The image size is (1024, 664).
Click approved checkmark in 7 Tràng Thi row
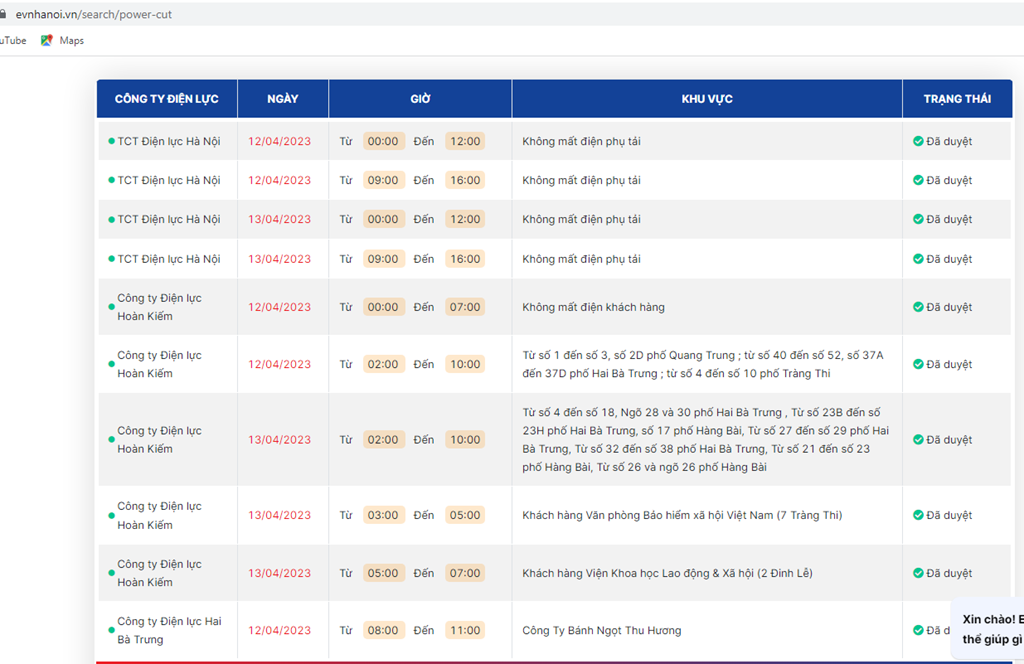tap(918, 515)
